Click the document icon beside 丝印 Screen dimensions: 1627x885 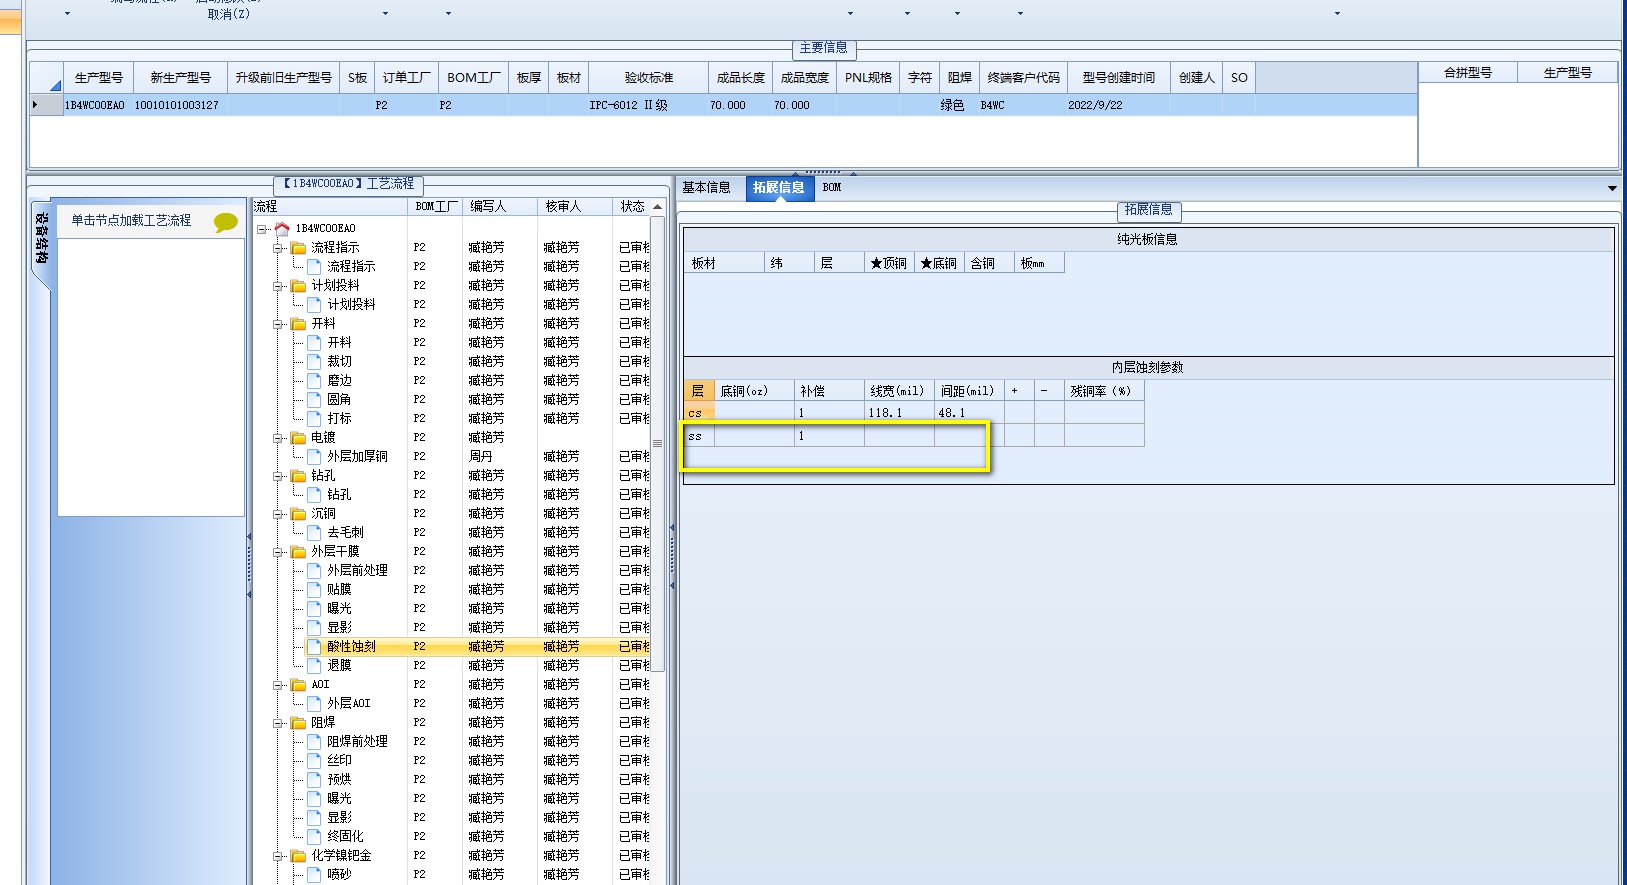coord(314,761)
